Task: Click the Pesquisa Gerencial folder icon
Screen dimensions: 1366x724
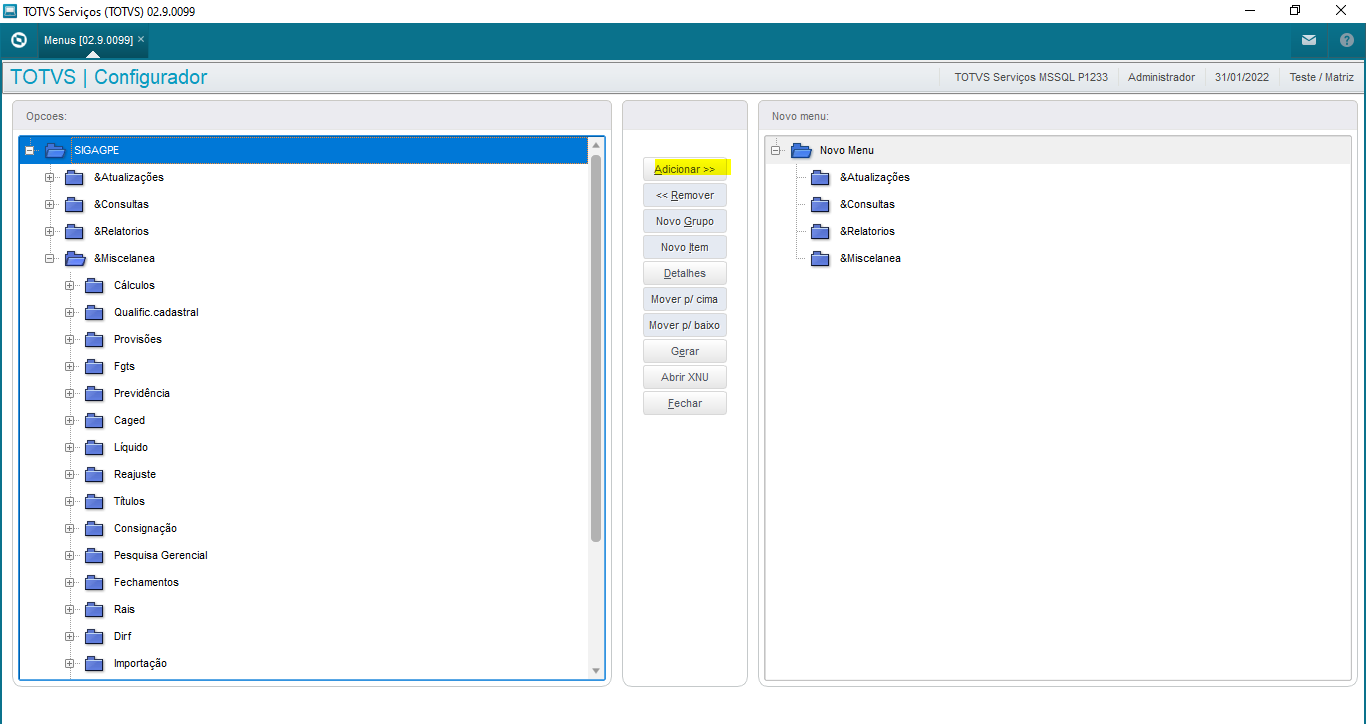Action: (95, 555)
